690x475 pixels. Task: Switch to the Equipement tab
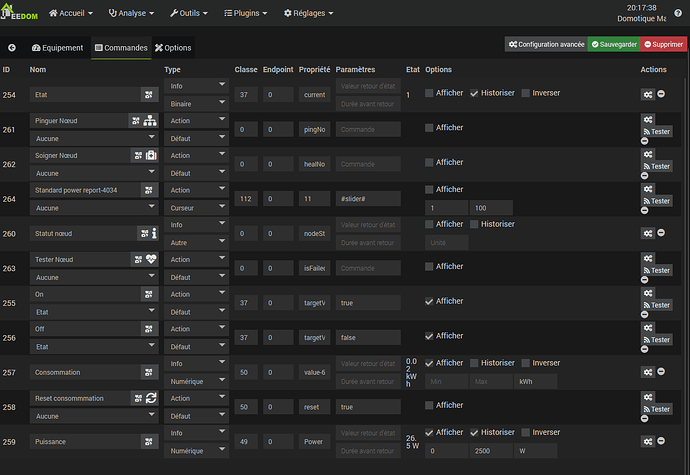coord(57,48)
